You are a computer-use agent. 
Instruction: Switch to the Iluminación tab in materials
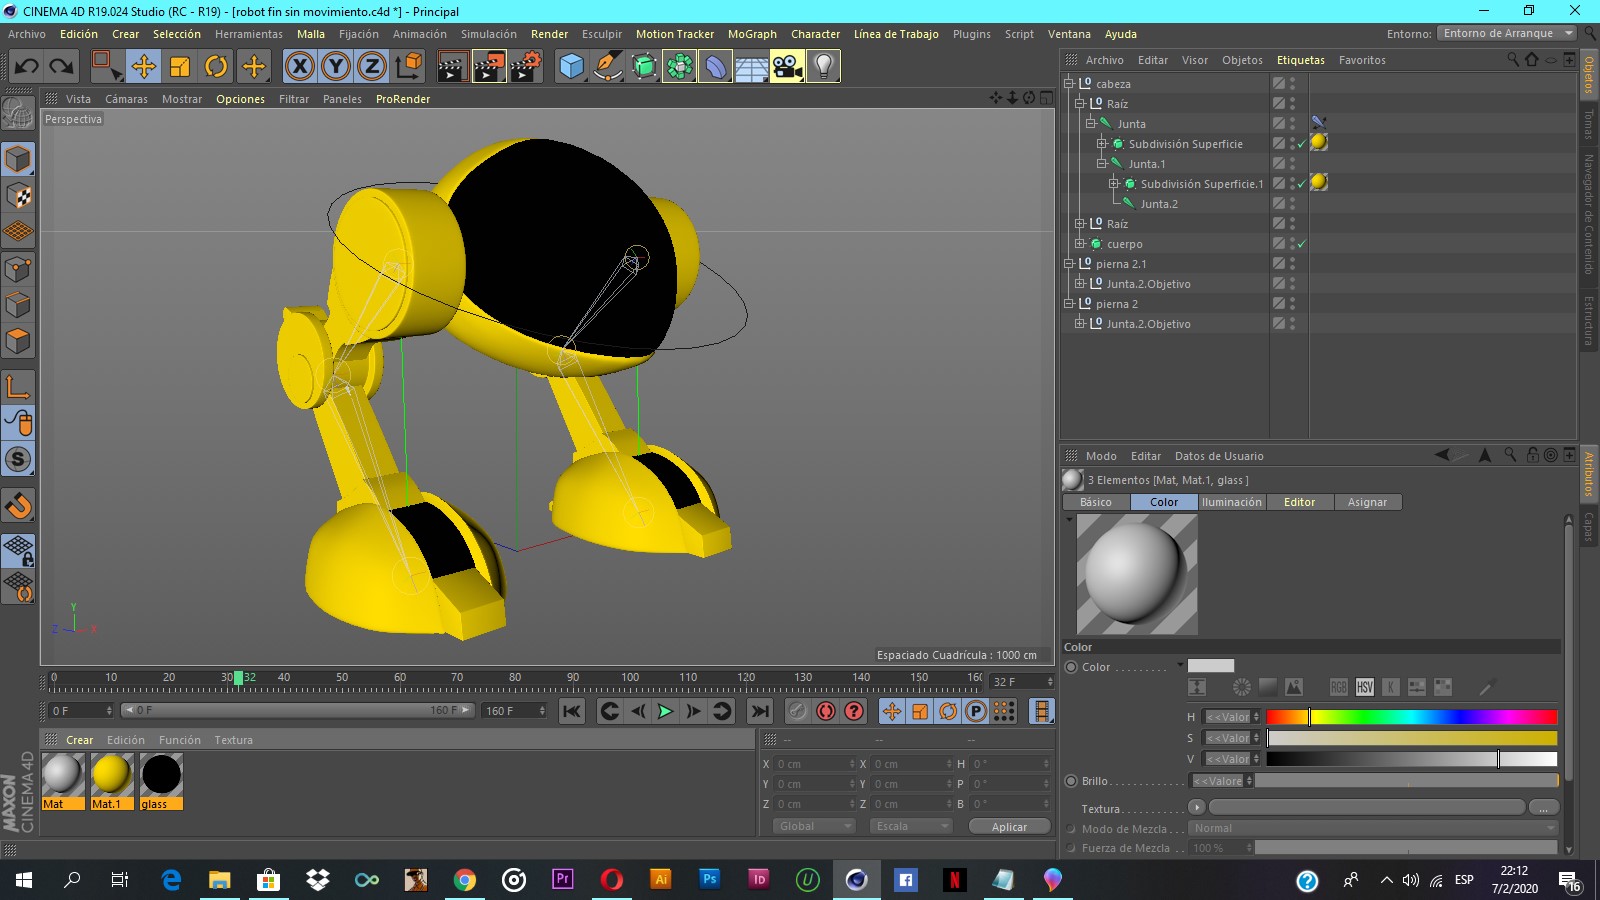tap(1232, 502)
